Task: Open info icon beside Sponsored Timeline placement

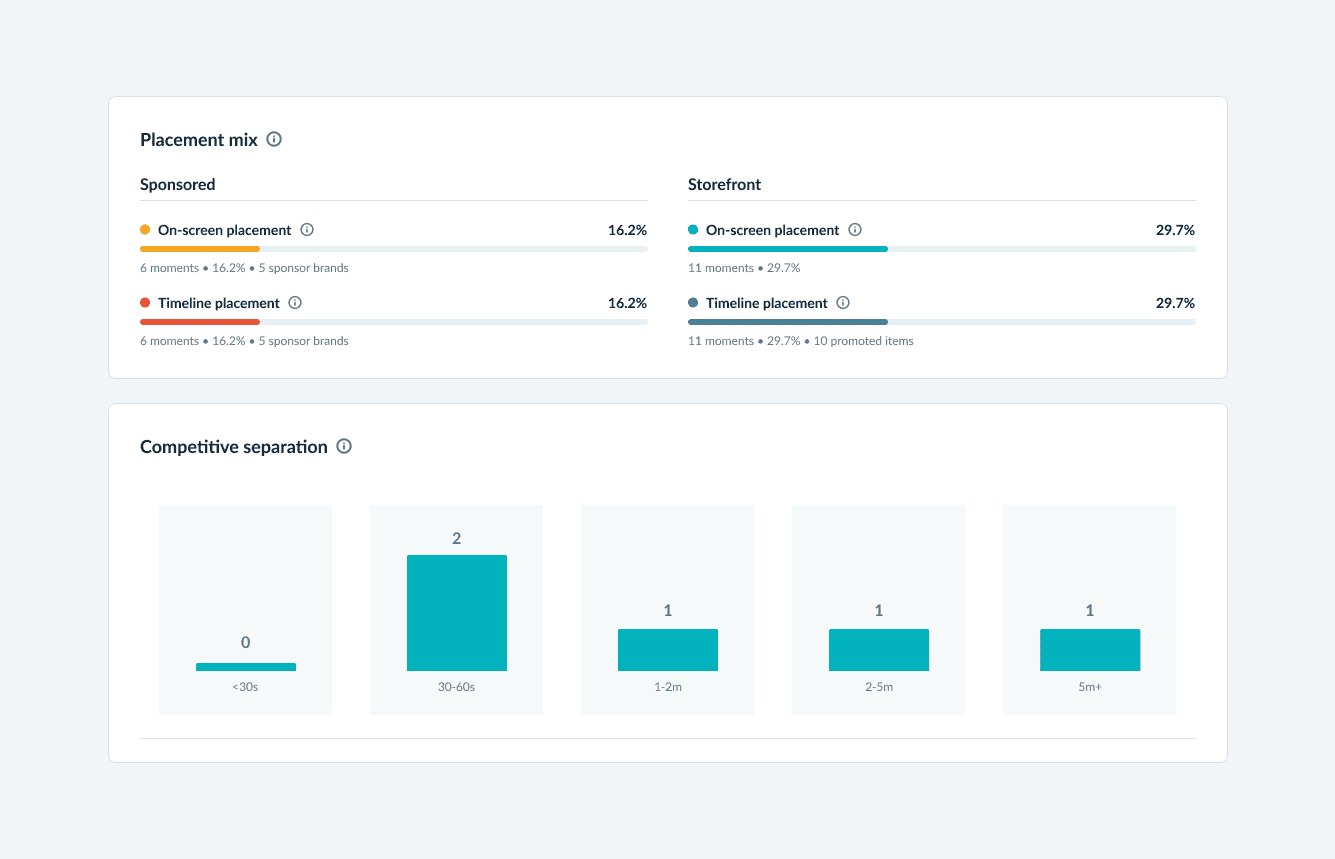Action: (295, 303)
